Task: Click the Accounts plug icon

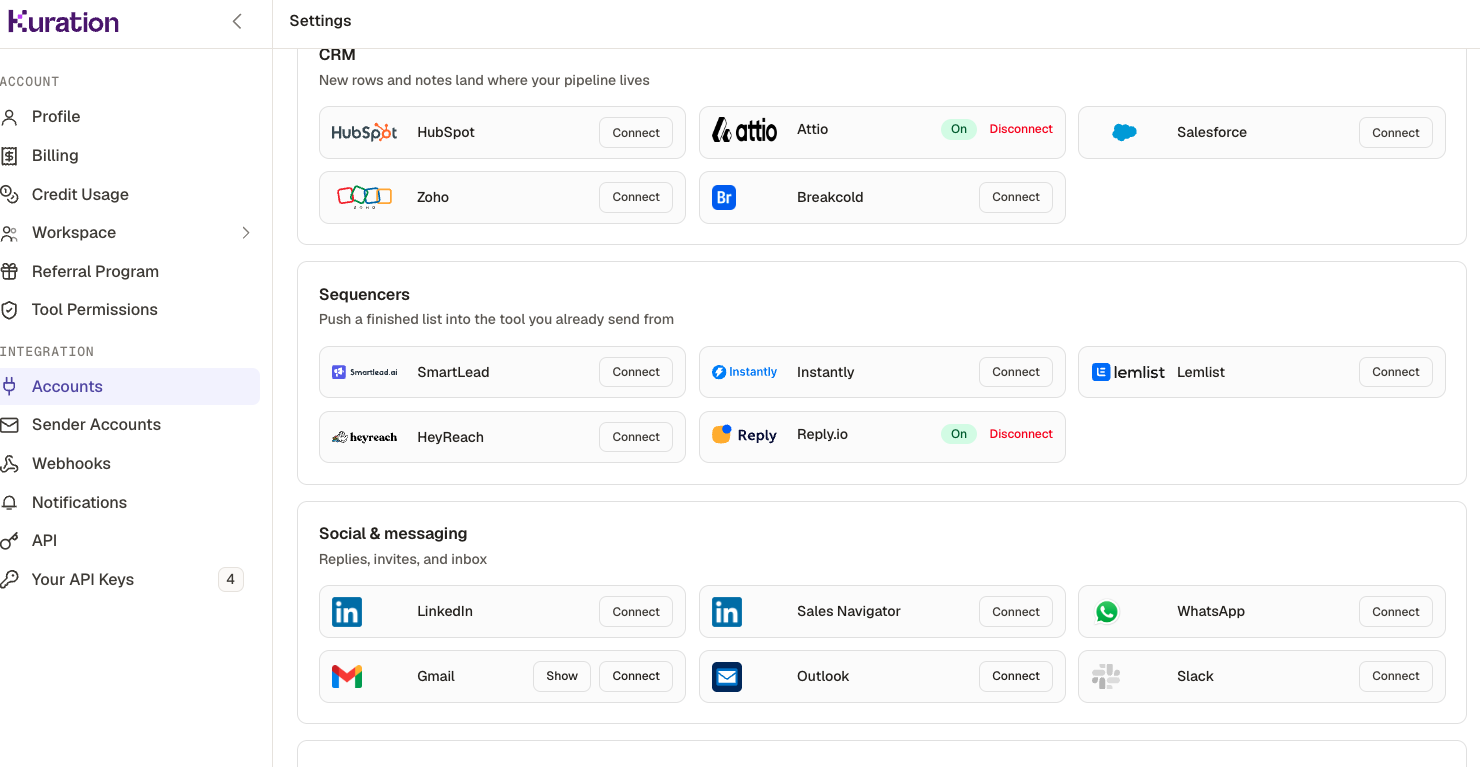Action: tap(10, 386)
